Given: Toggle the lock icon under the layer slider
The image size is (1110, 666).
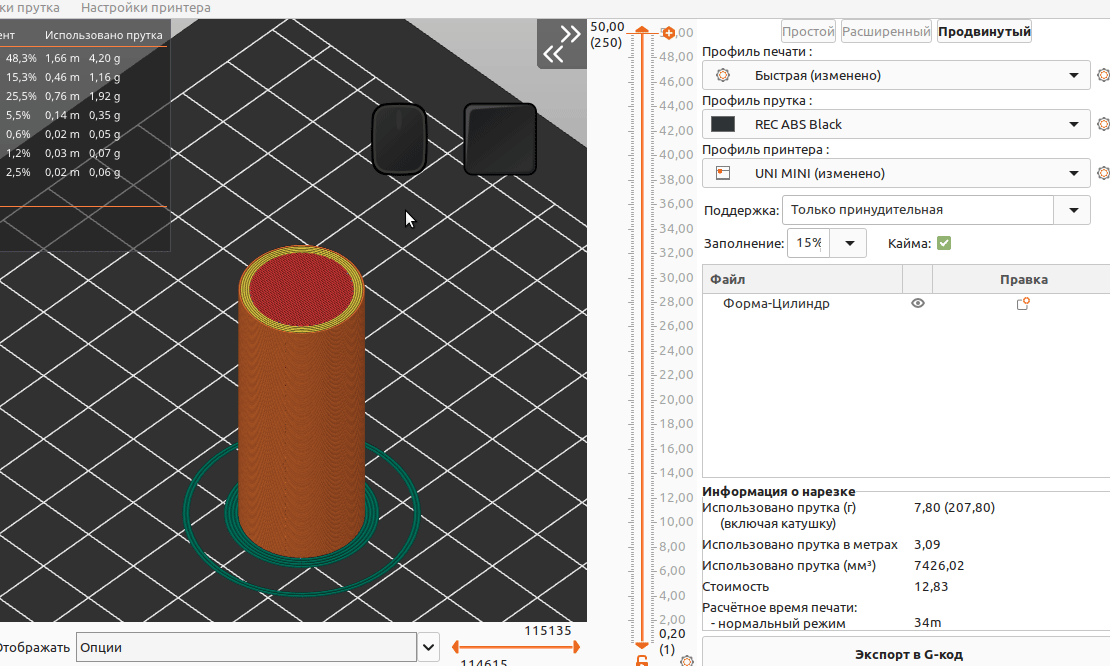Looking at the screenshot, I should tap(641, 661).
